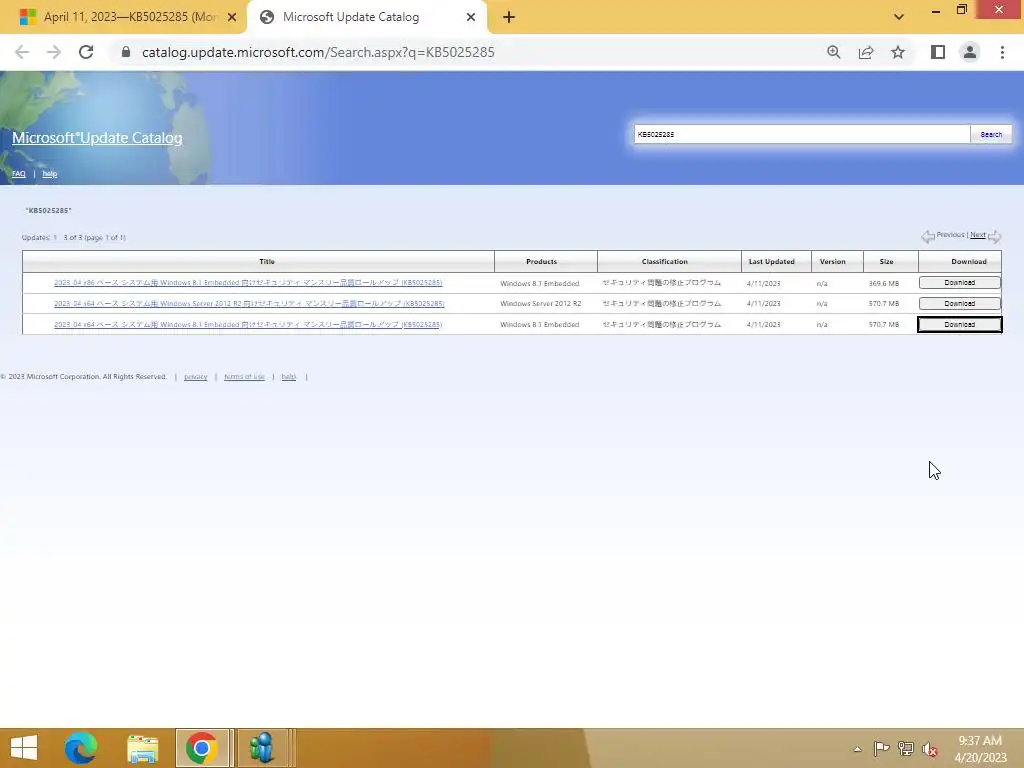Expand the tab search chevron
The width and height of the screenshot is (1024, 768).
click(x=899, y=17)
